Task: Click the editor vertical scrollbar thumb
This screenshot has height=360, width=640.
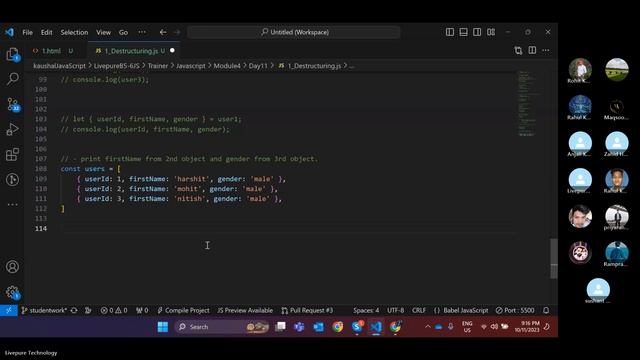Action: pos(553,258)
